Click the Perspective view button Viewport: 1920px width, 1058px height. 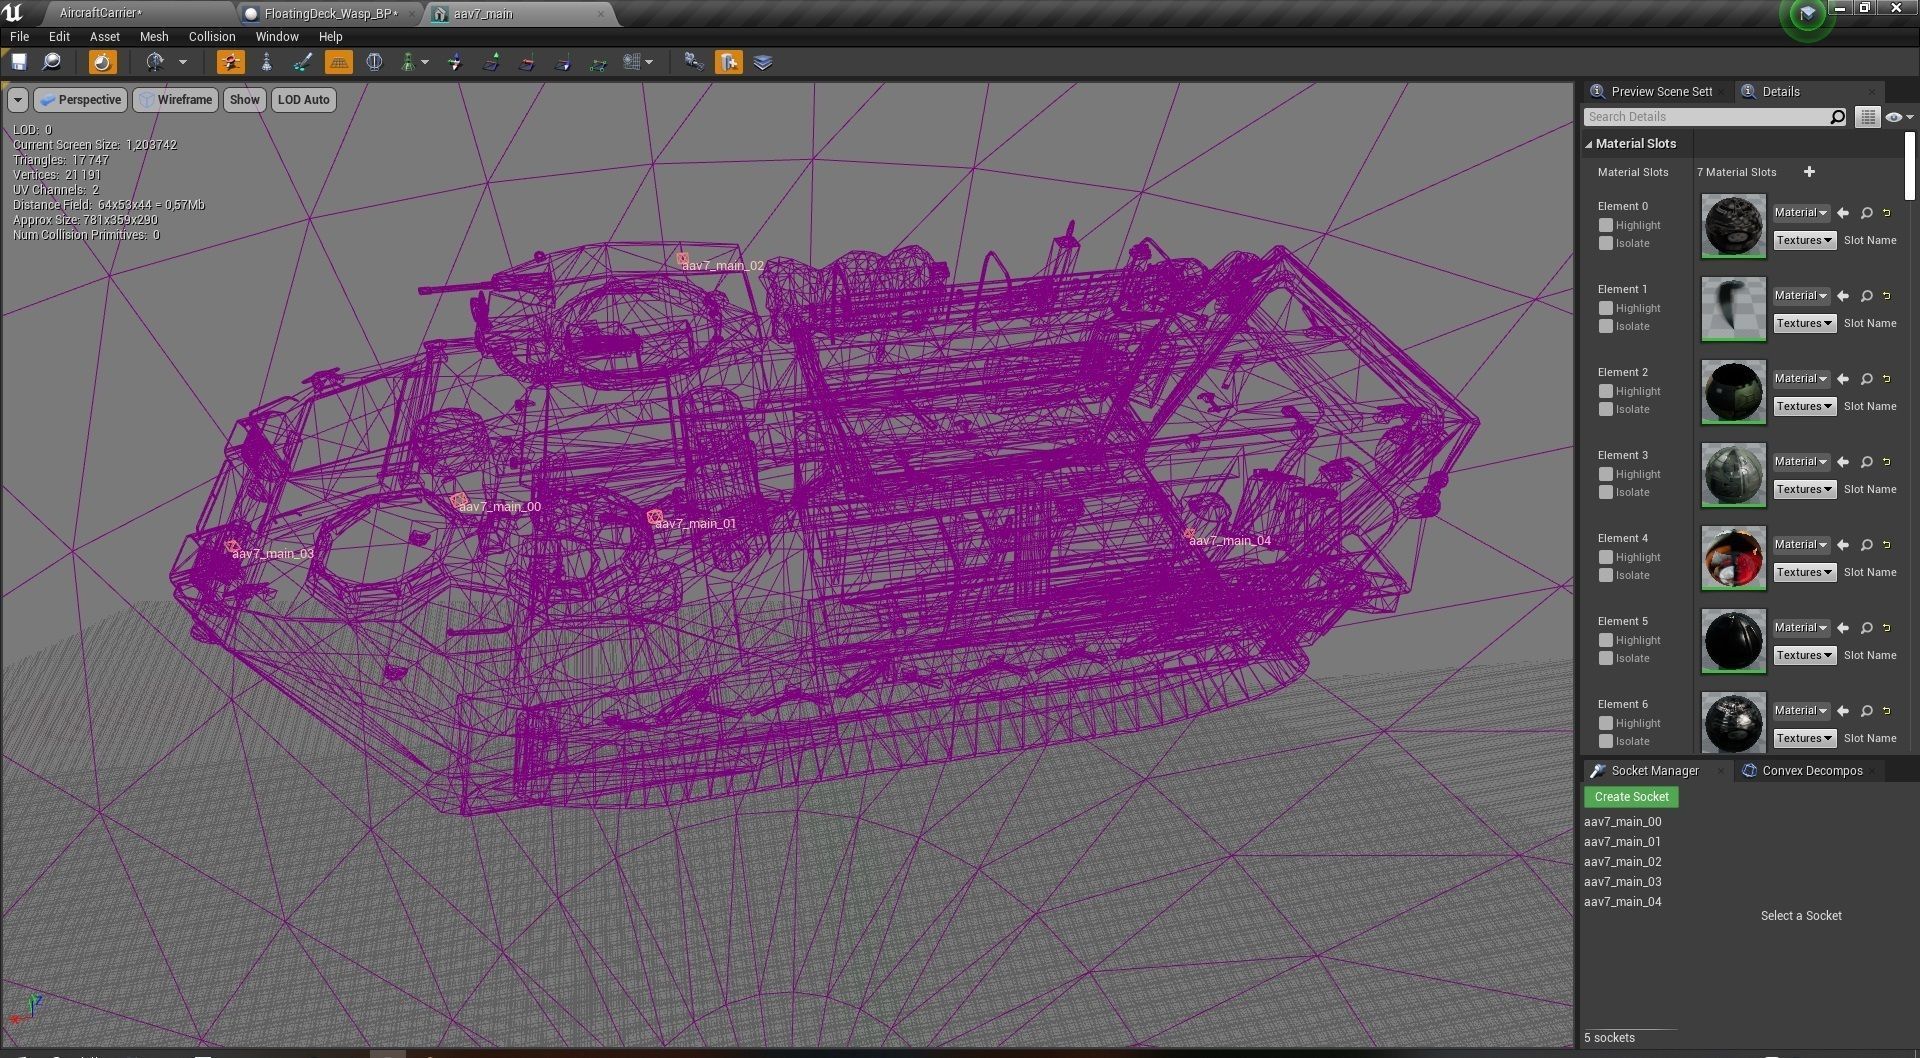click(x=80, y=100)
